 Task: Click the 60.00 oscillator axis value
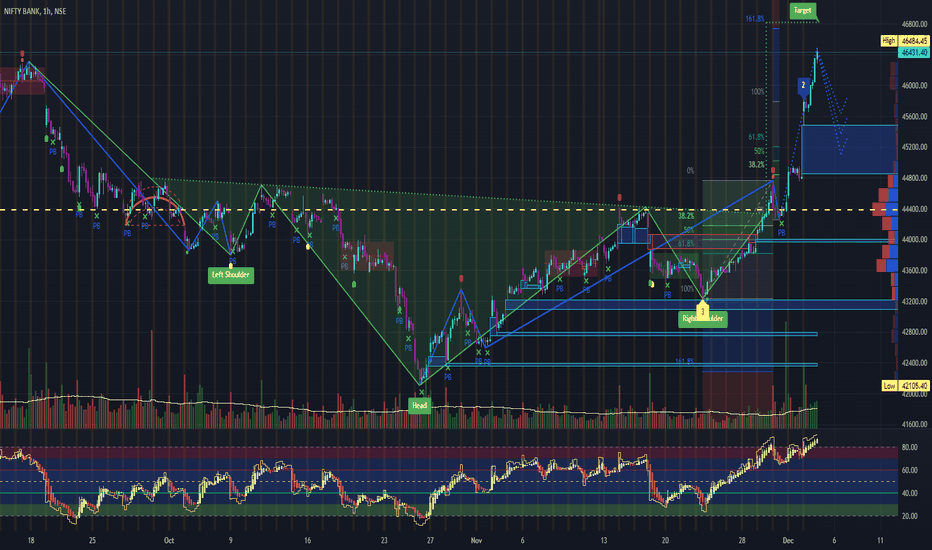pyautogui.click(x=909, y=470)
